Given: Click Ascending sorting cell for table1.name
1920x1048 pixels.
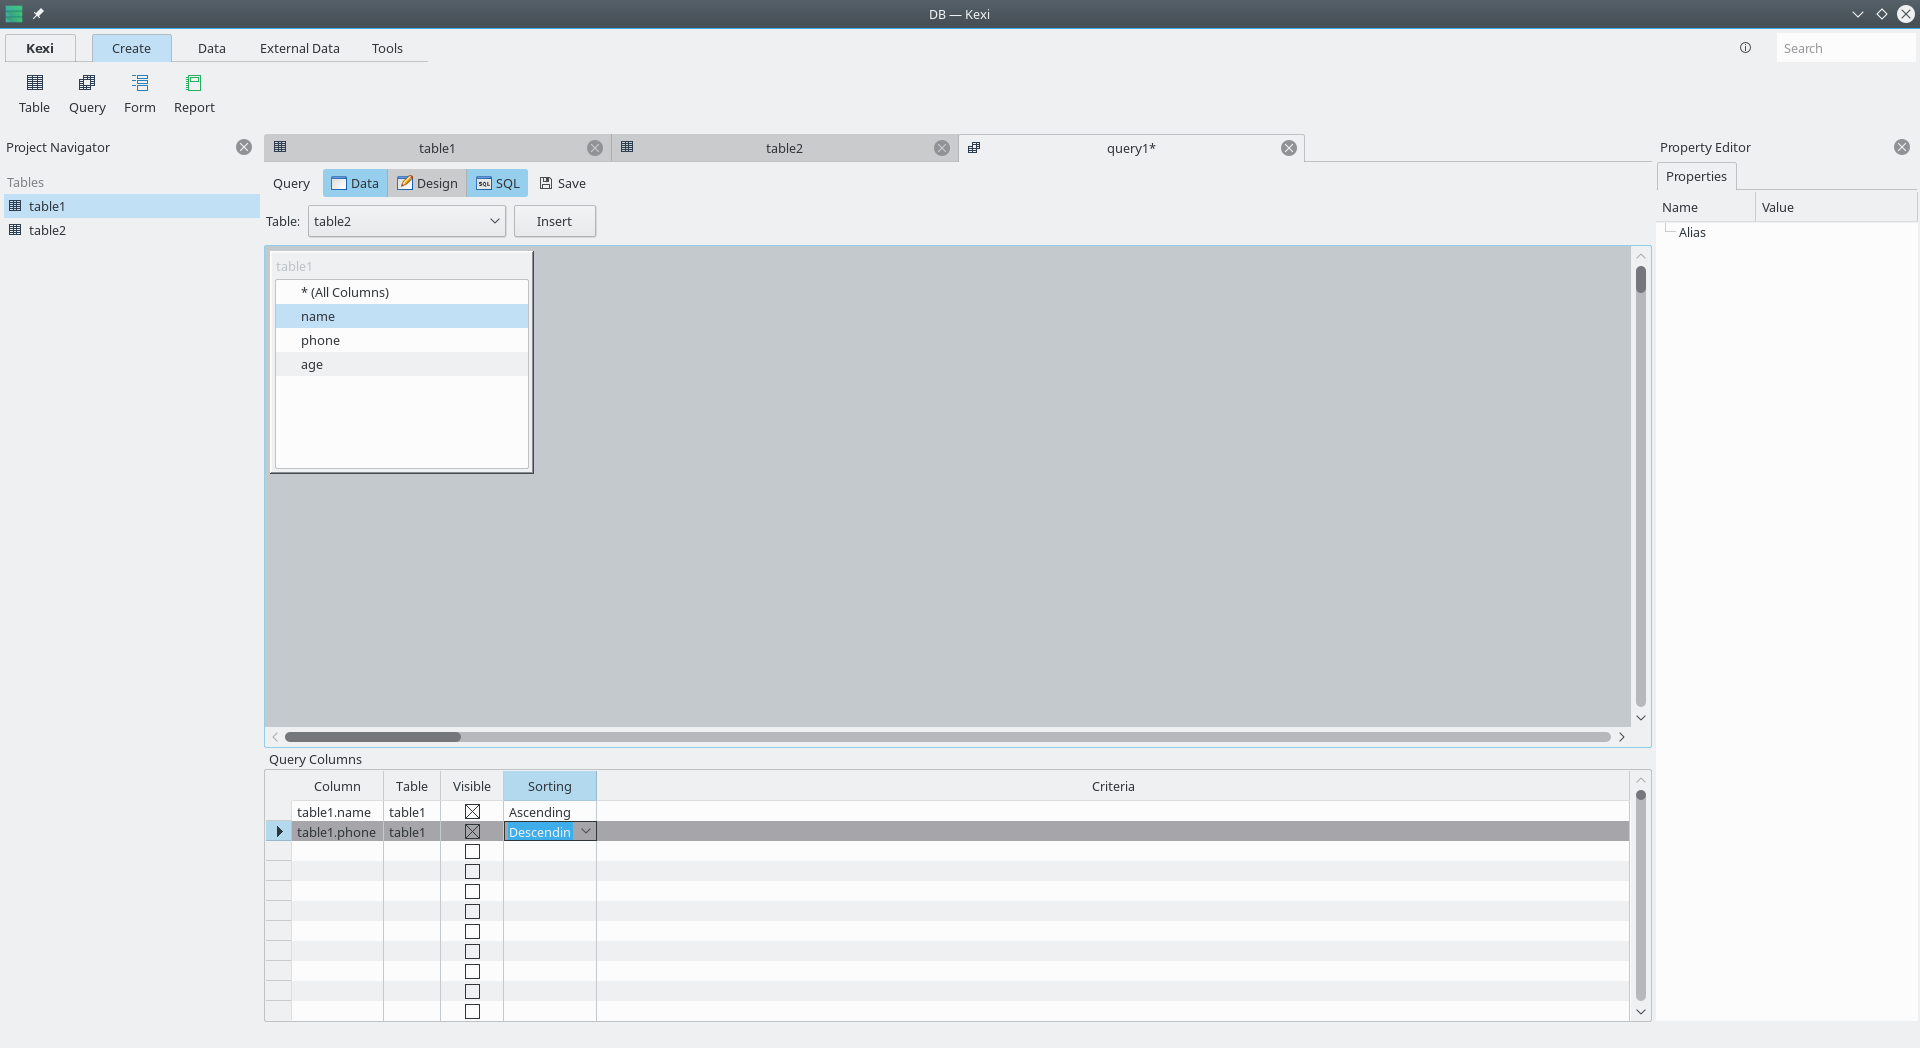Looking at the screenshot, I should pos(549,812).
